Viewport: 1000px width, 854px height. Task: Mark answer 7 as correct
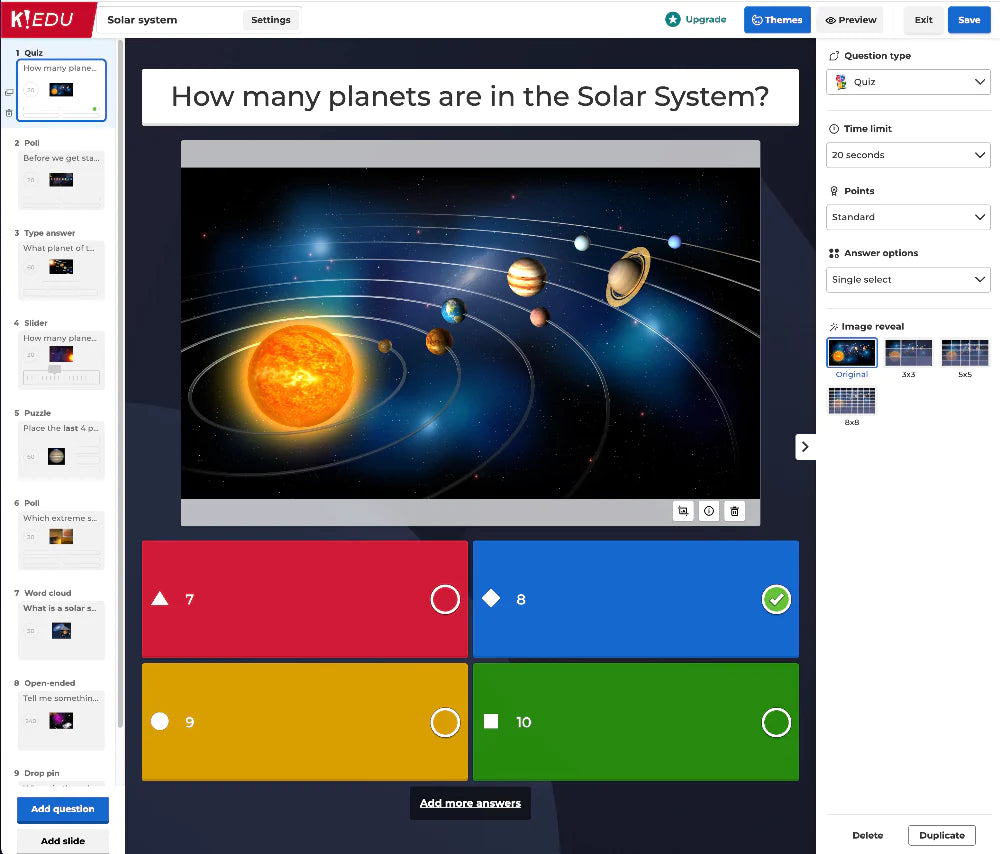[445, 599]
